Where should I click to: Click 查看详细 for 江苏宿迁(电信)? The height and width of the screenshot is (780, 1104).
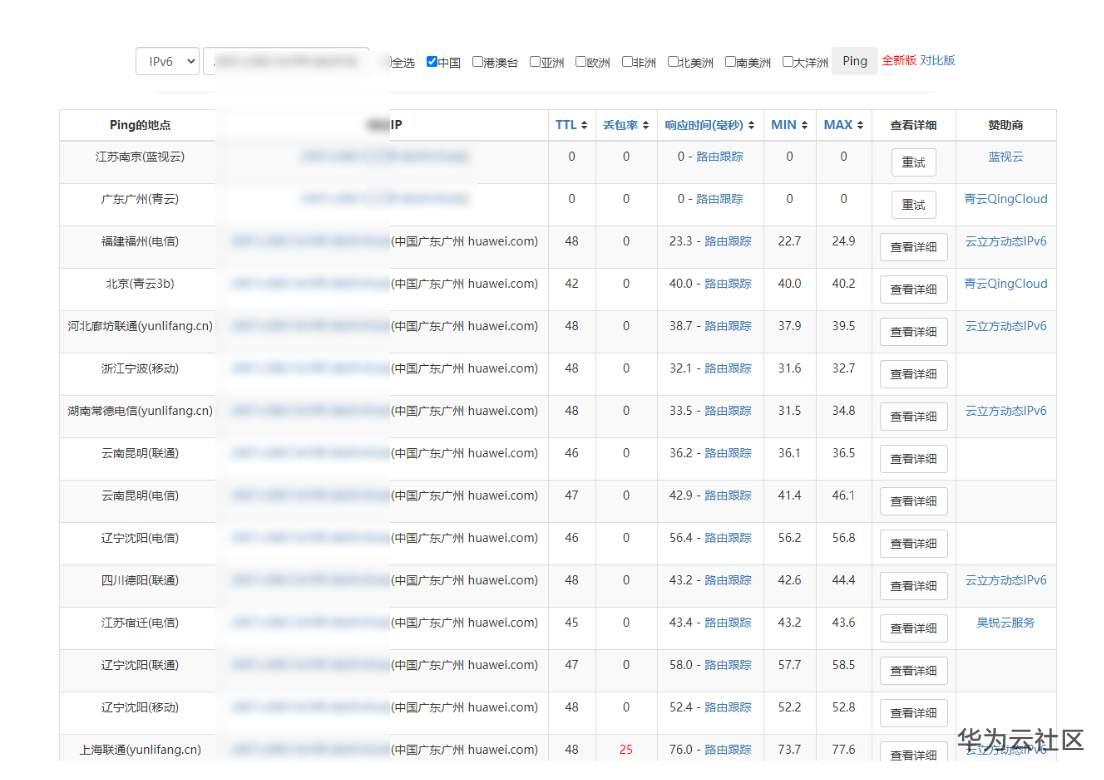pyautogui.click(x=913, y=628)
